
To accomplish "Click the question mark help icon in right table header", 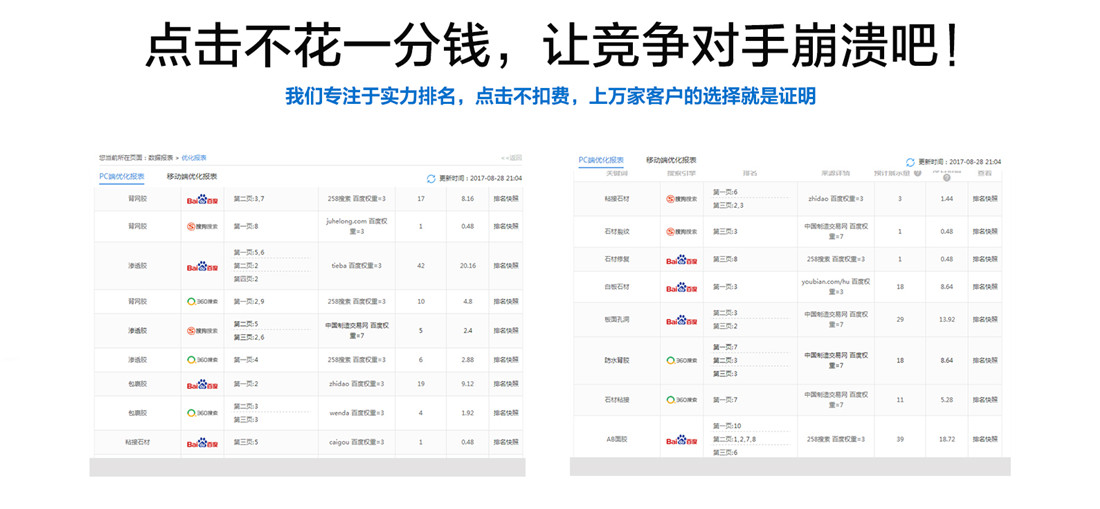I will coord(945,177).
